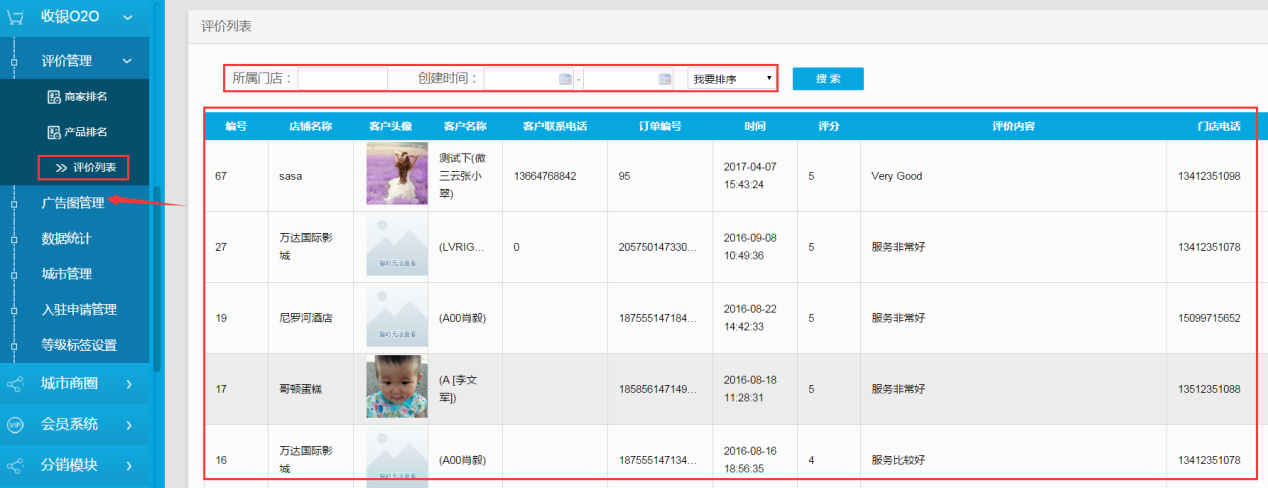Viewport: 1268px width, 488px height.
Task: Click the 评价内容 column header
Action: tap(1013, 126)
